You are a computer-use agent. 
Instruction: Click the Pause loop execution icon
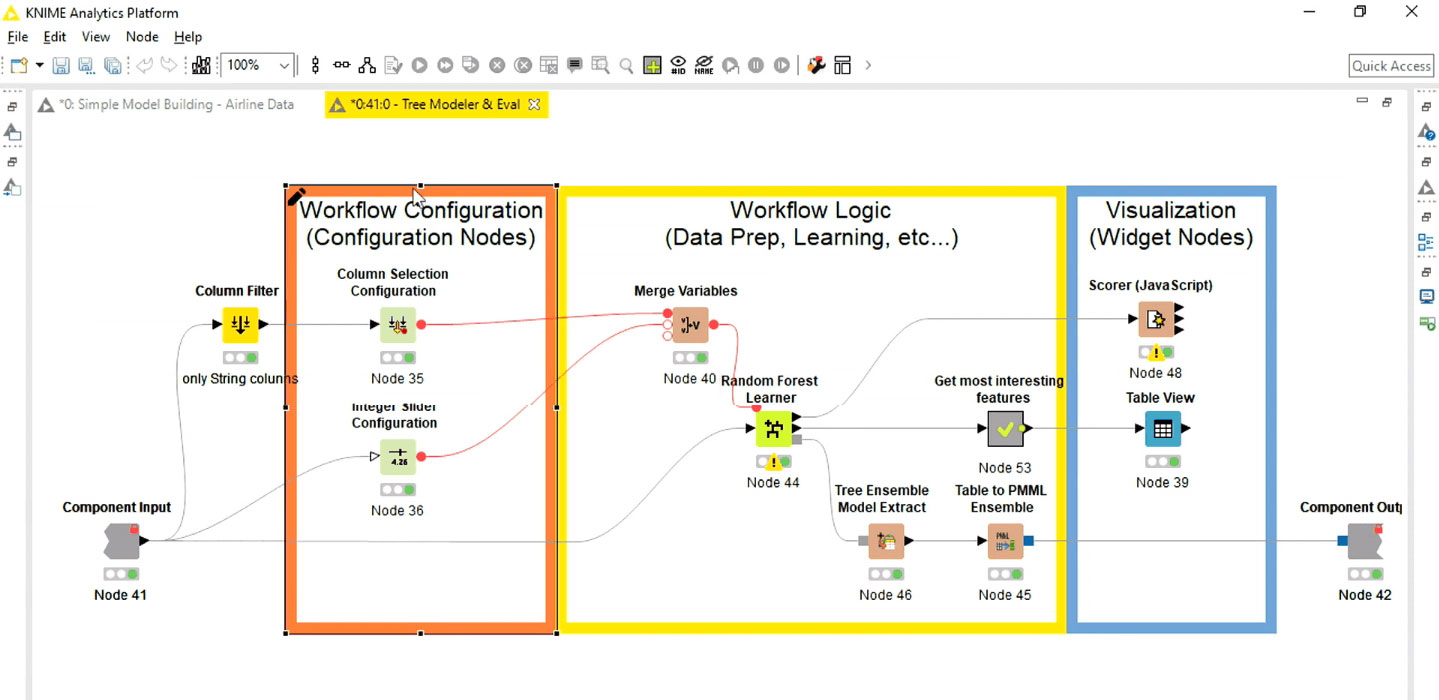(756, 66)
